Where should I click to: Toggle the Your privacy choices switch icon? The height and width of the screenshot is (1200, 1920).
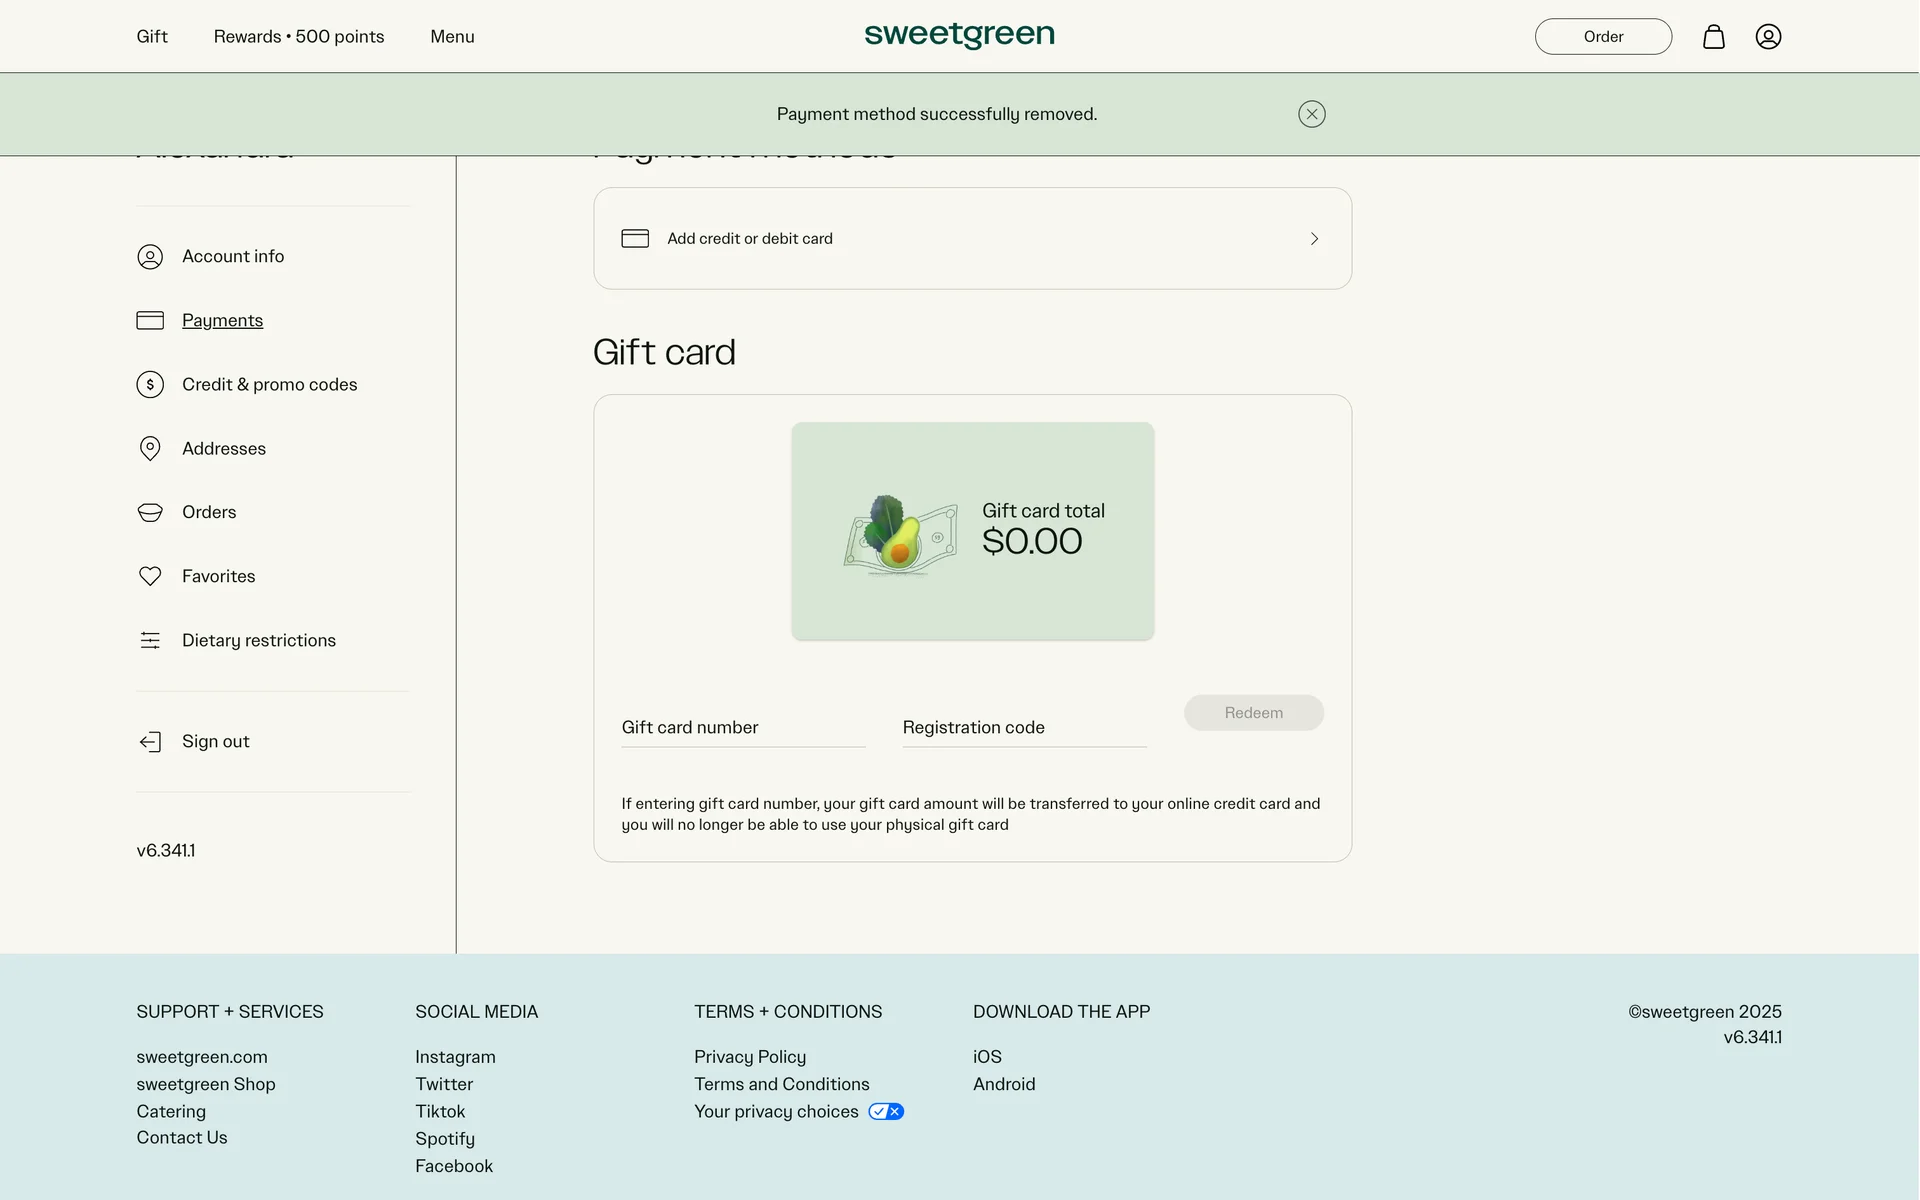(885, 1111)
